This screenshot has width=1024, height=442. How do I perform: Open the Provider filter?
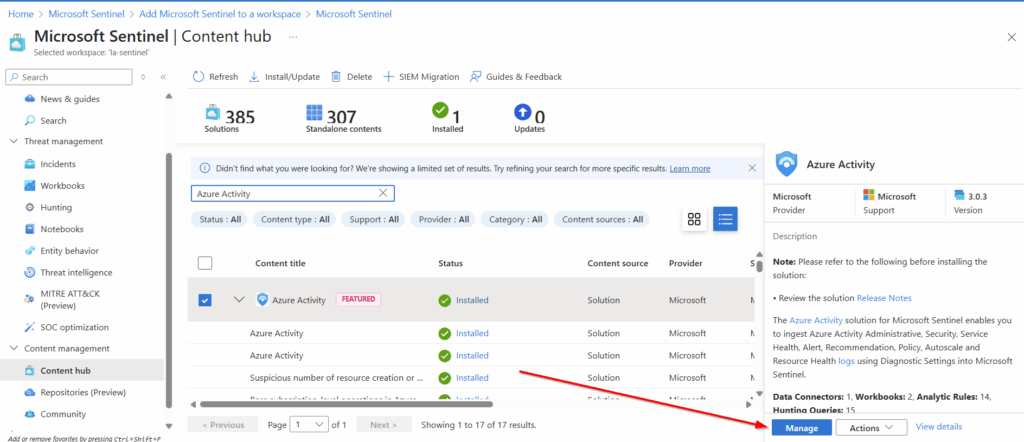[443, 219]
